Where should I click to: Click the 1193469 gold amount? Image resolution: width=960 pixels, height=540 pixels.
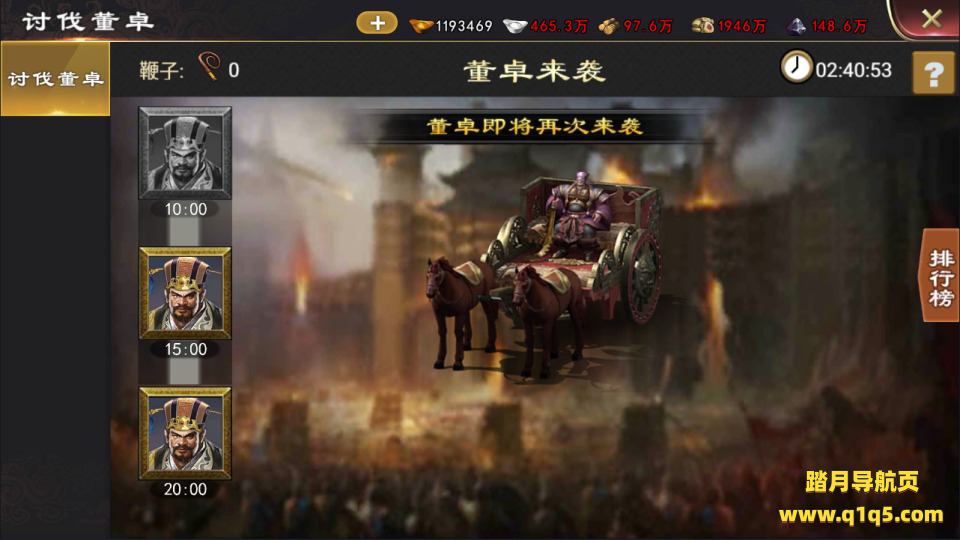(464, 26)
